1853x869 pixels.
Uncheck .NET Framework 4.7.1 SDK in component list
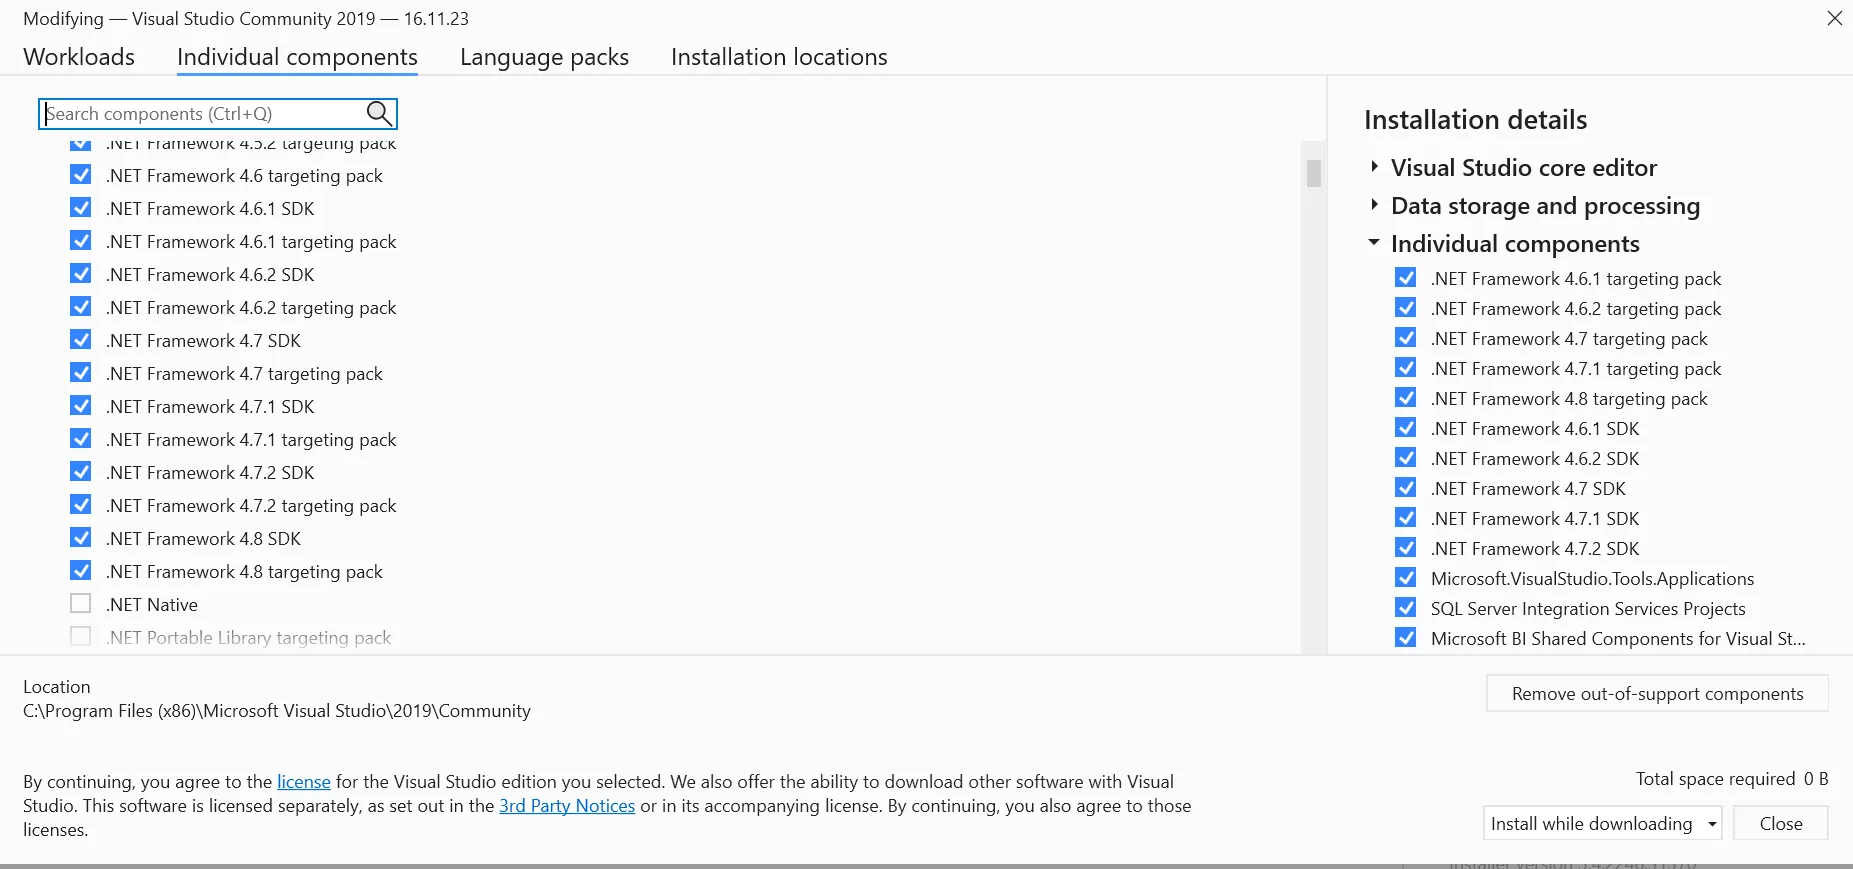tap(81, 406)
